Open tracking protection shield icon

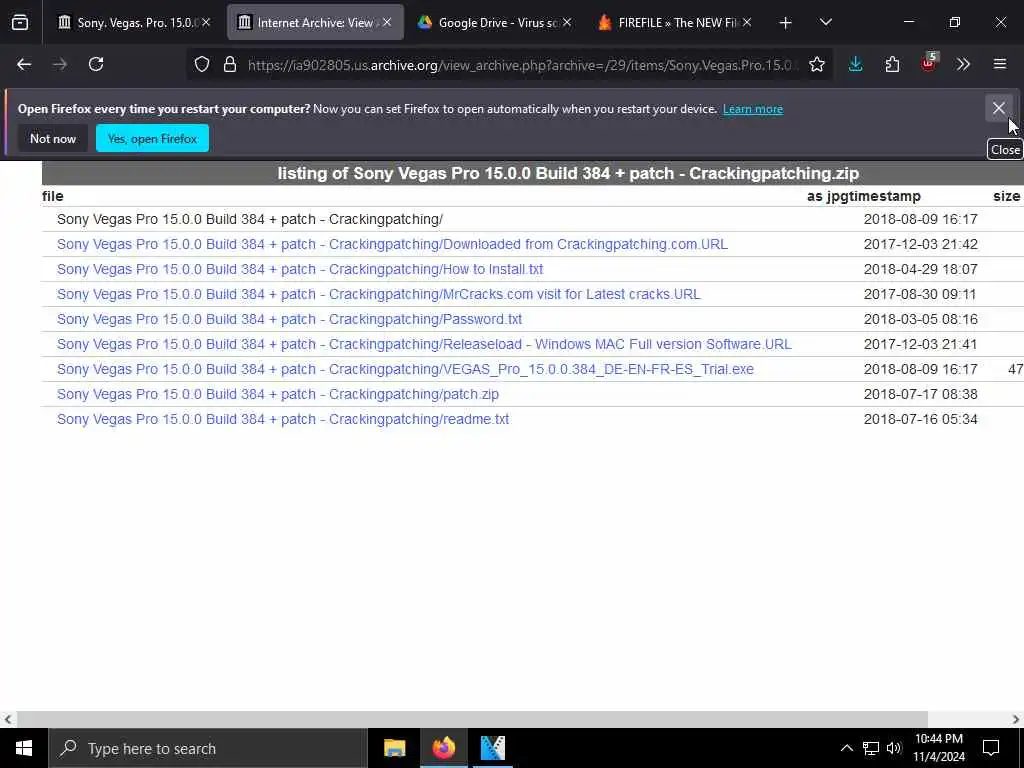pyautogui.click(x=202, y=65)
